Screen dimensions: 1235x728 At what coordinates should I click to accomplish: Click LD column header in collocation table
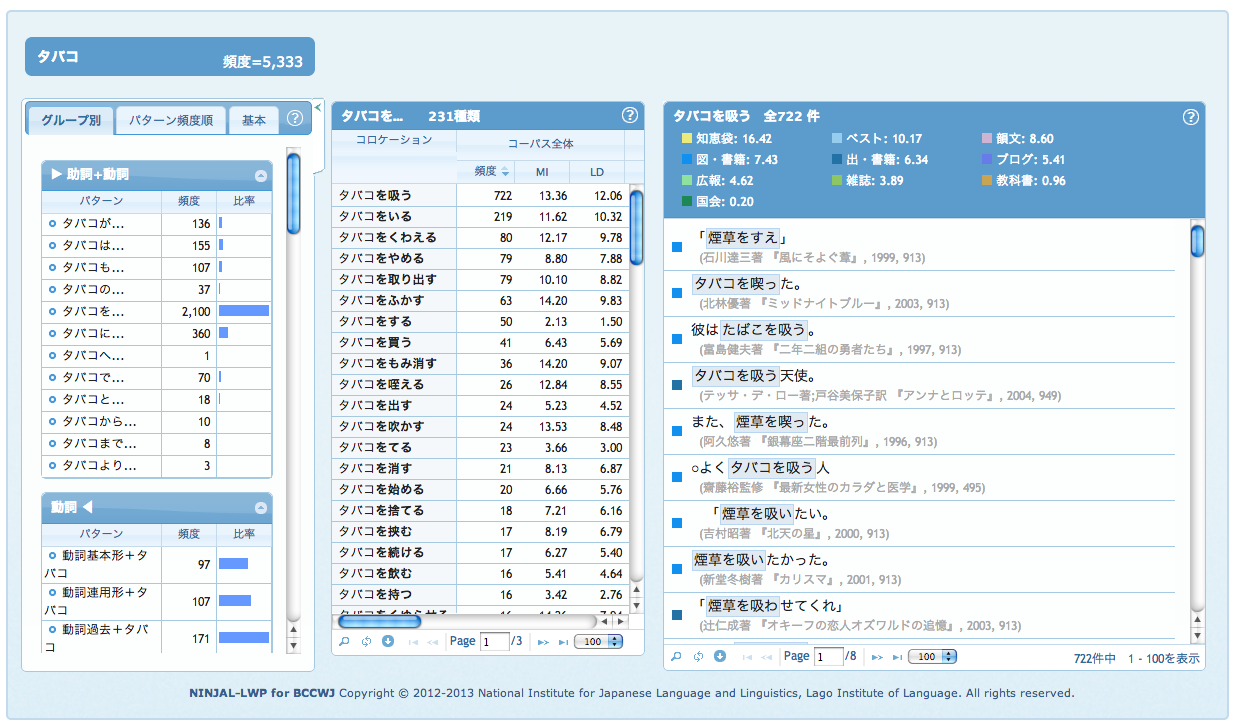tap(597, 172)
